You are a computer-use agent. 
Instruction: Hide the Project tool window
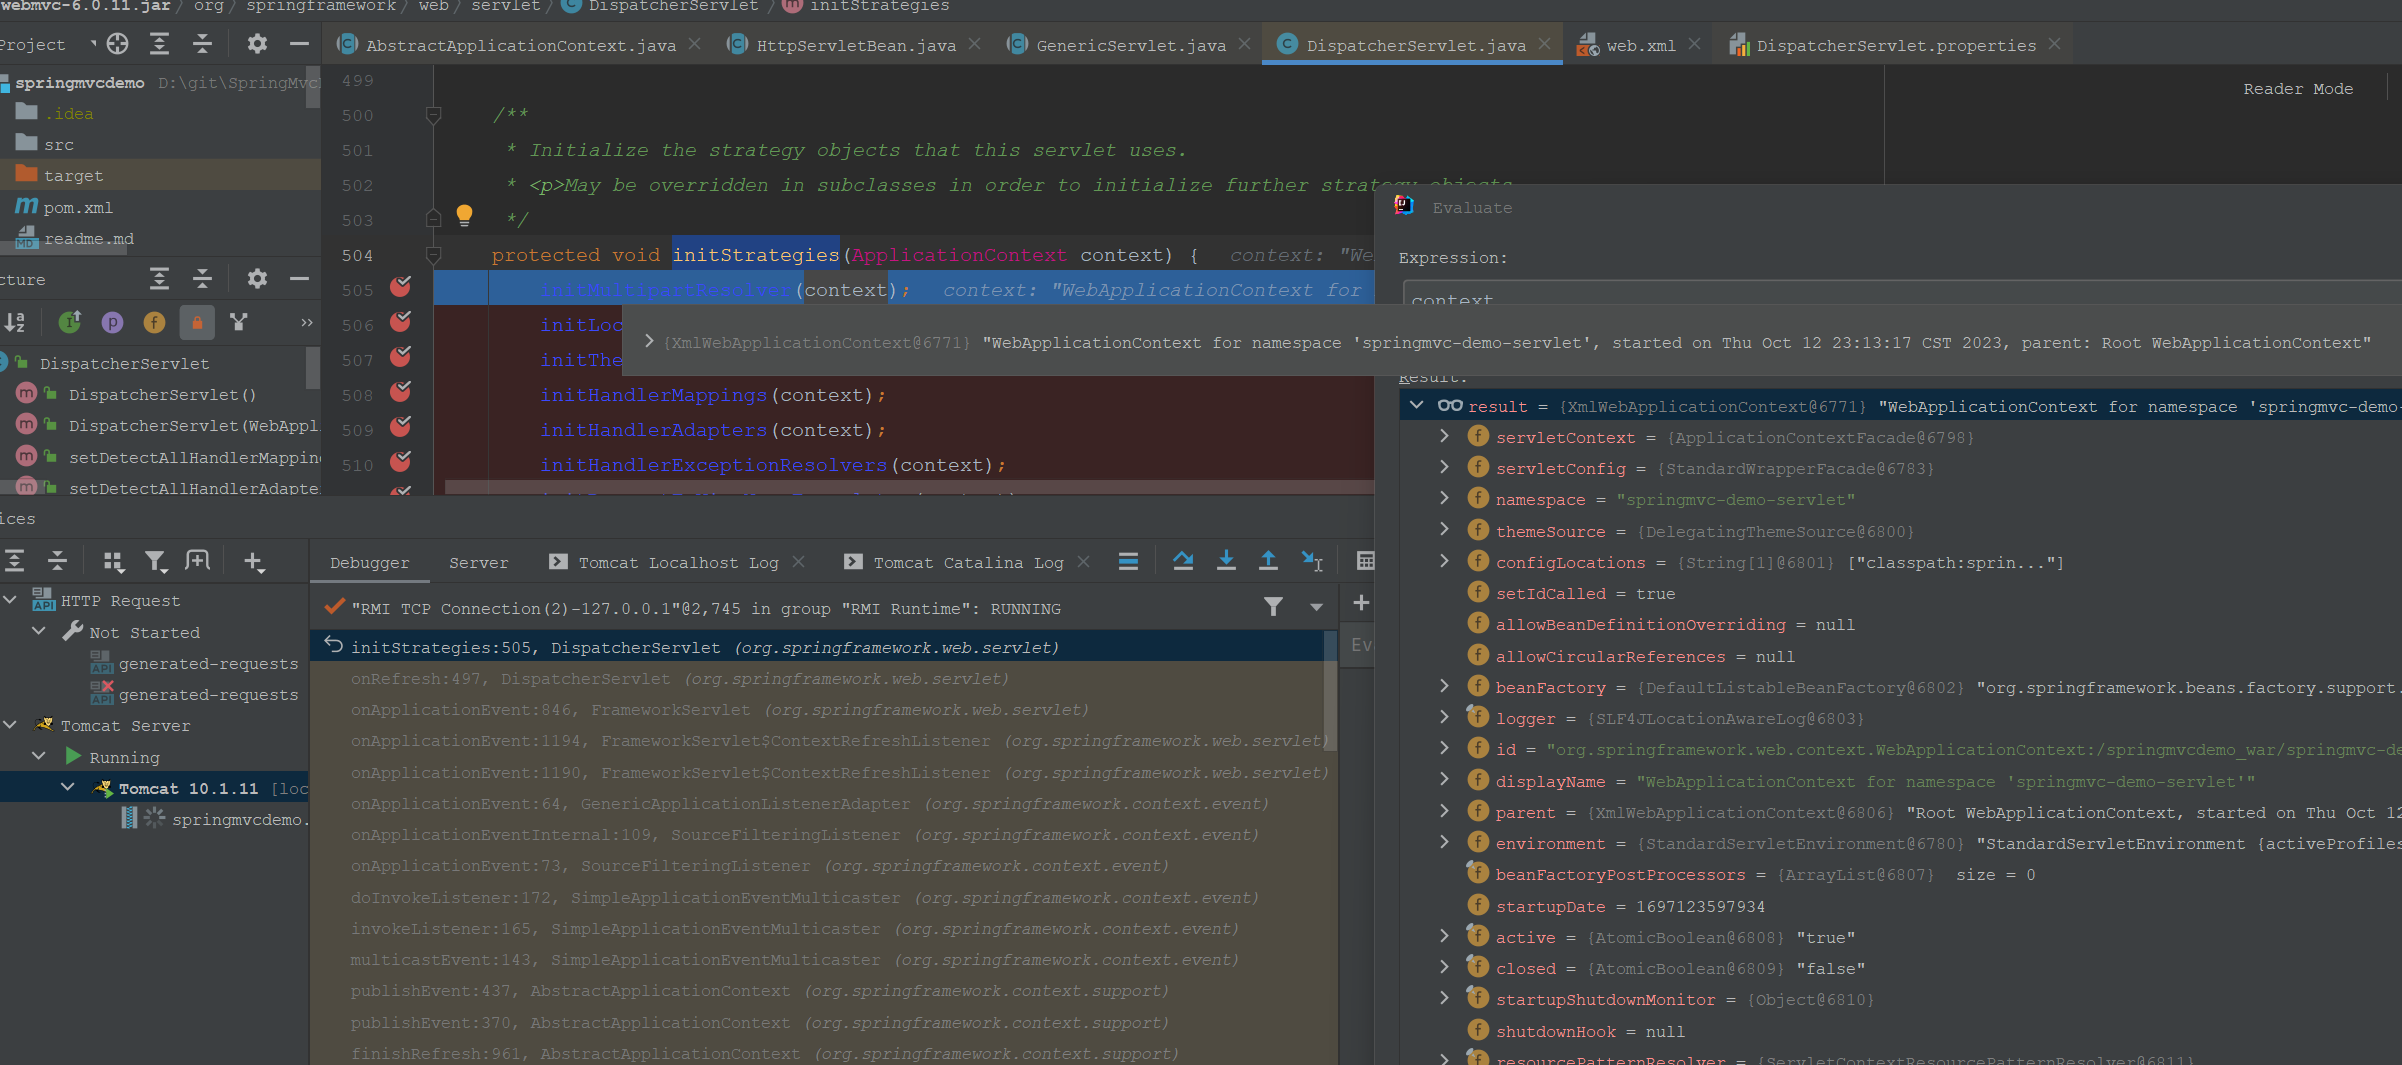[298, 43]
